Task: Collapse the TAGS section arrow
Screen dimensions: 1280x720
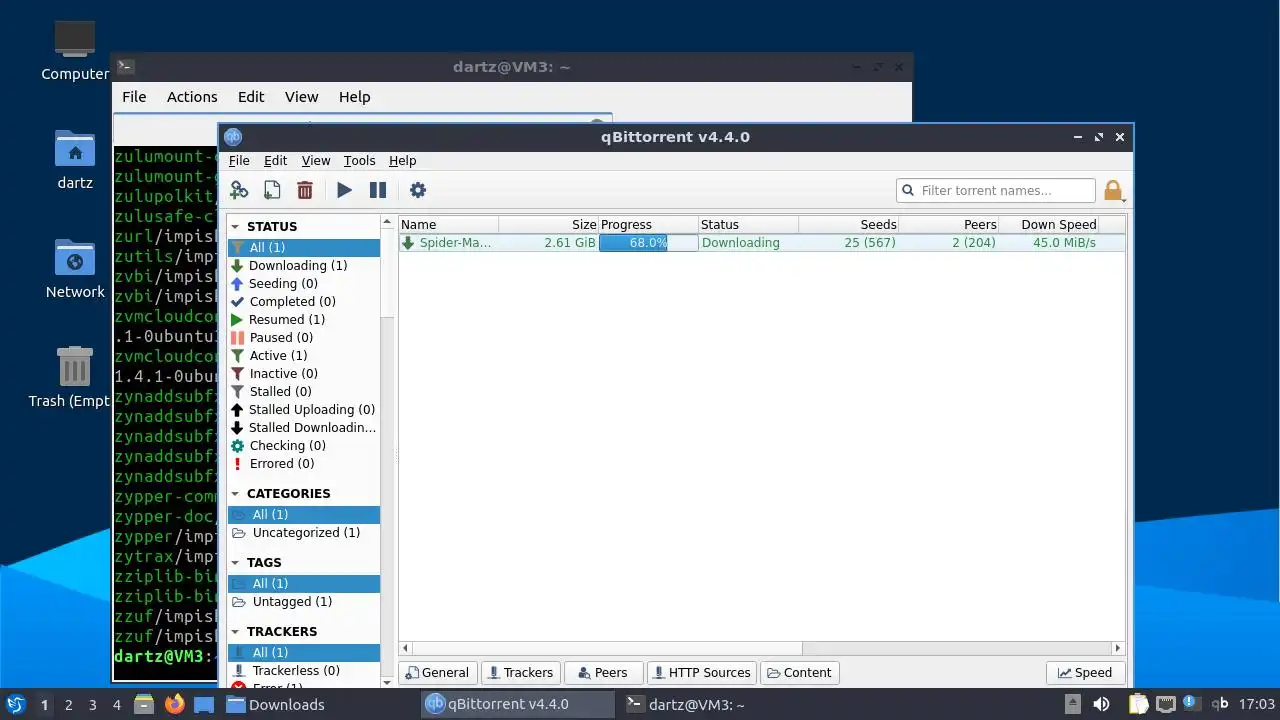Action: 236,562
